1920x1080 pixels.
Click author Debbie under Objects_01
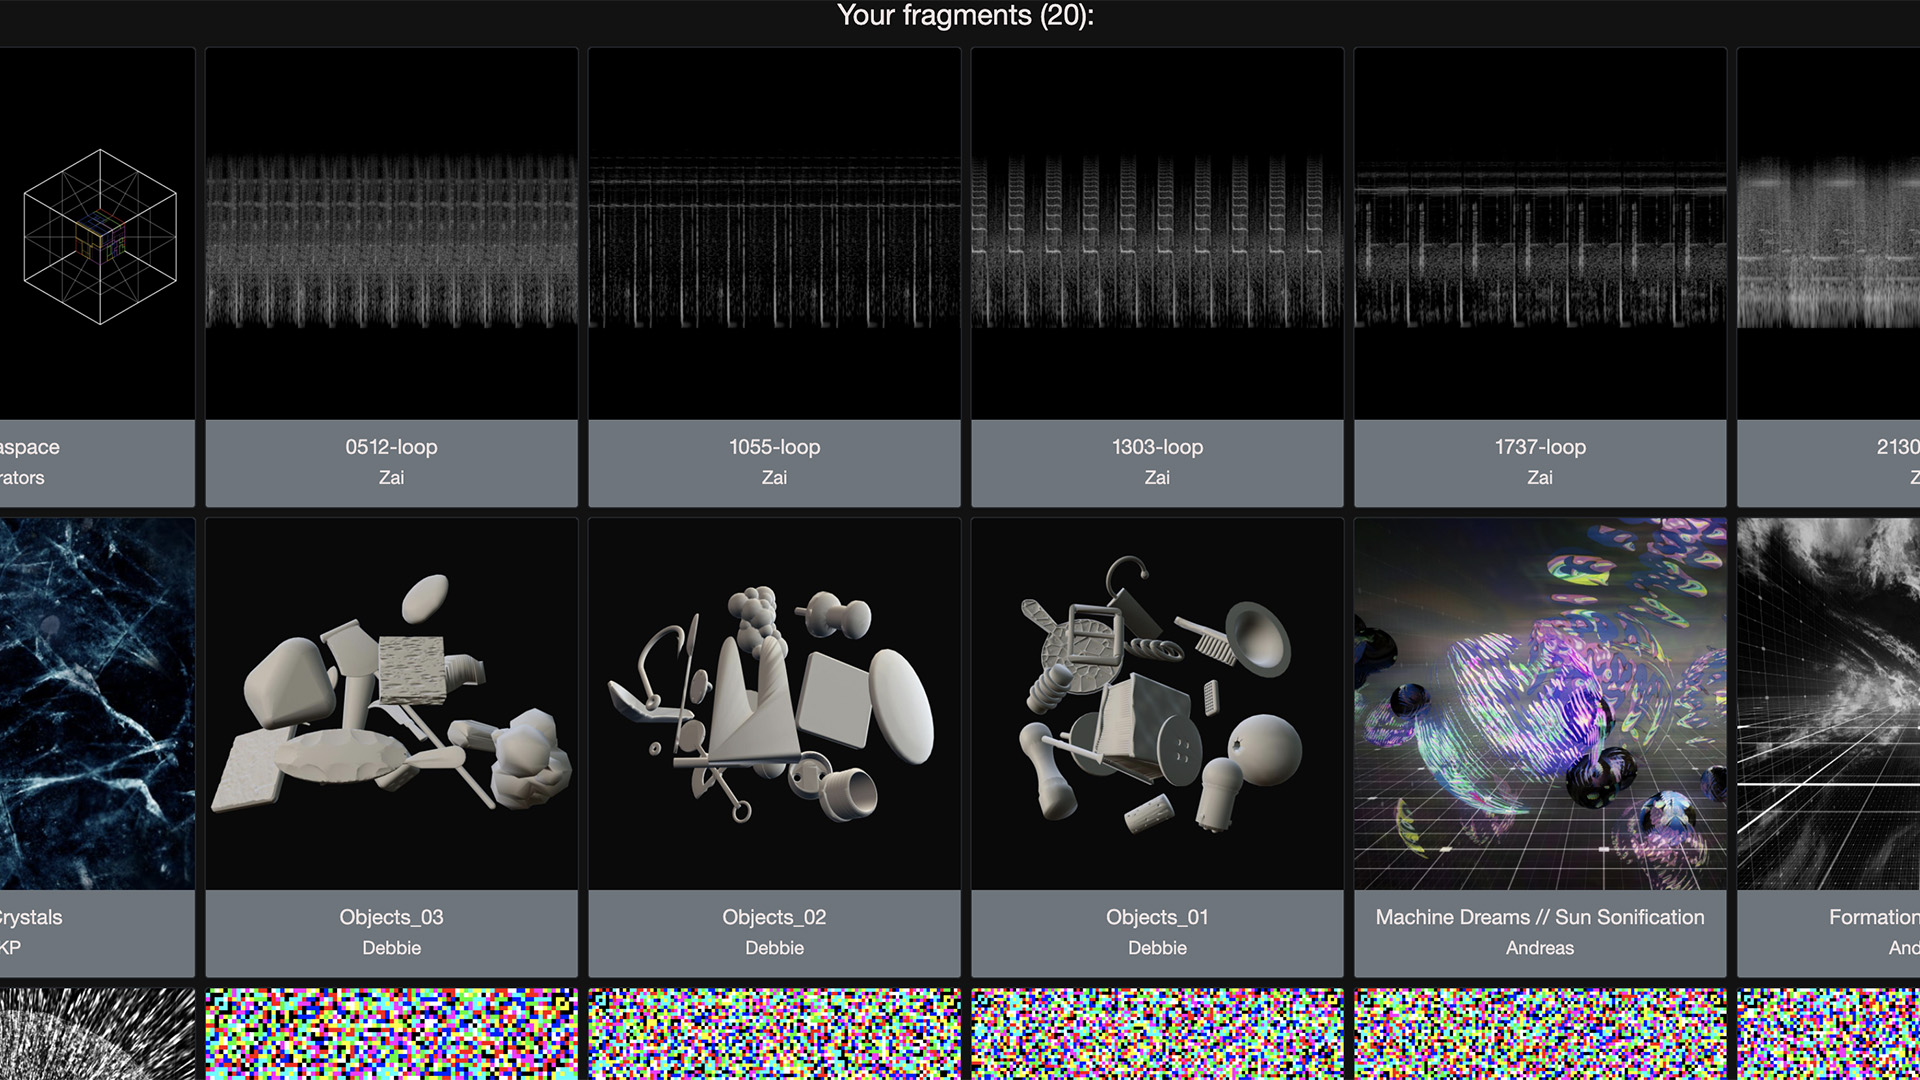click(x=1157, y=948)
